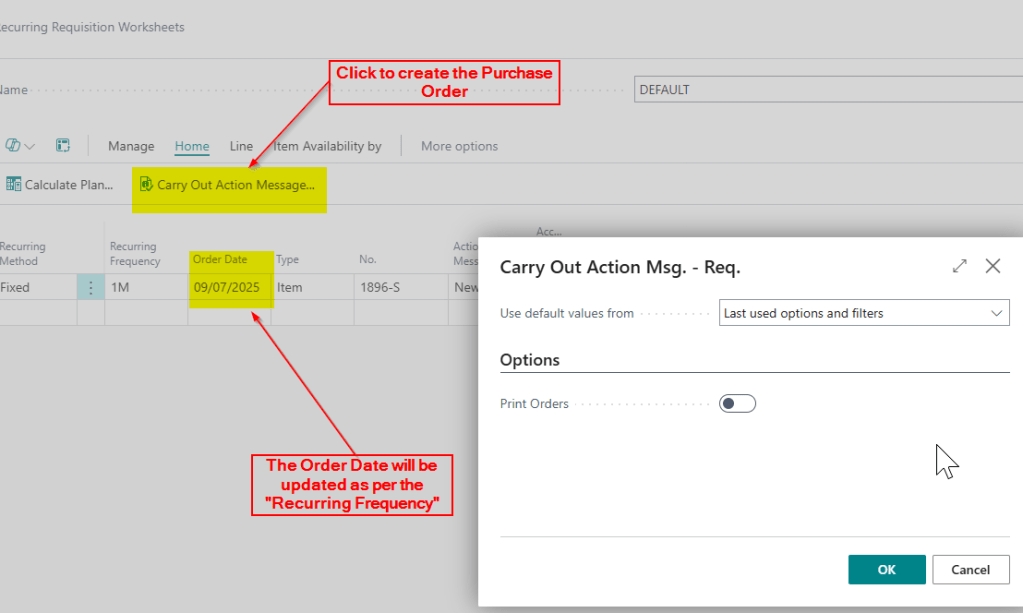
Task: Open the Copilot icon dropdown
Action: pyautogui.click(x=20, y=146)
